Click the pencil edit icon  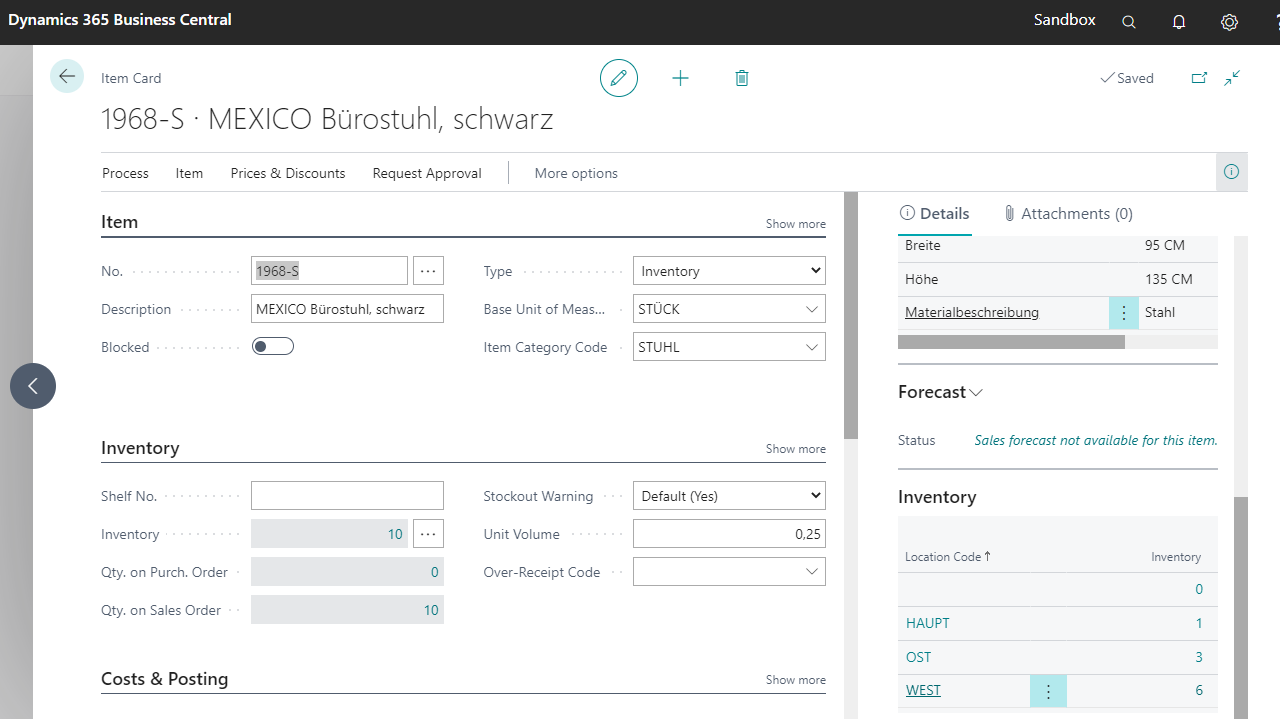619,78
